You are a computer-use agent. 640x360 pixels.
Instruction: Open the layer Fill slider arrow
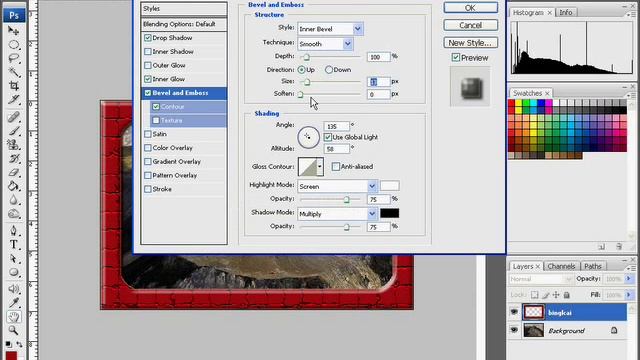tap(629, 295)
